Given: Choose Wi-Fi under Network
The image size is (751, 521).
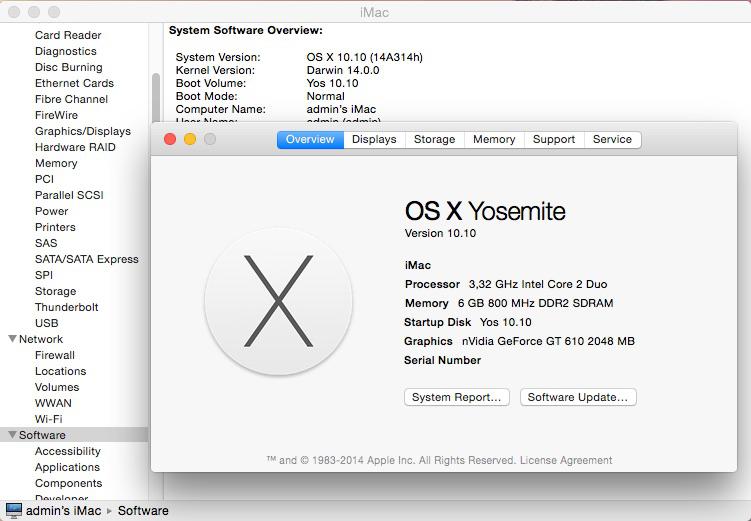Looking at the screenshot, I should point(48,419).
